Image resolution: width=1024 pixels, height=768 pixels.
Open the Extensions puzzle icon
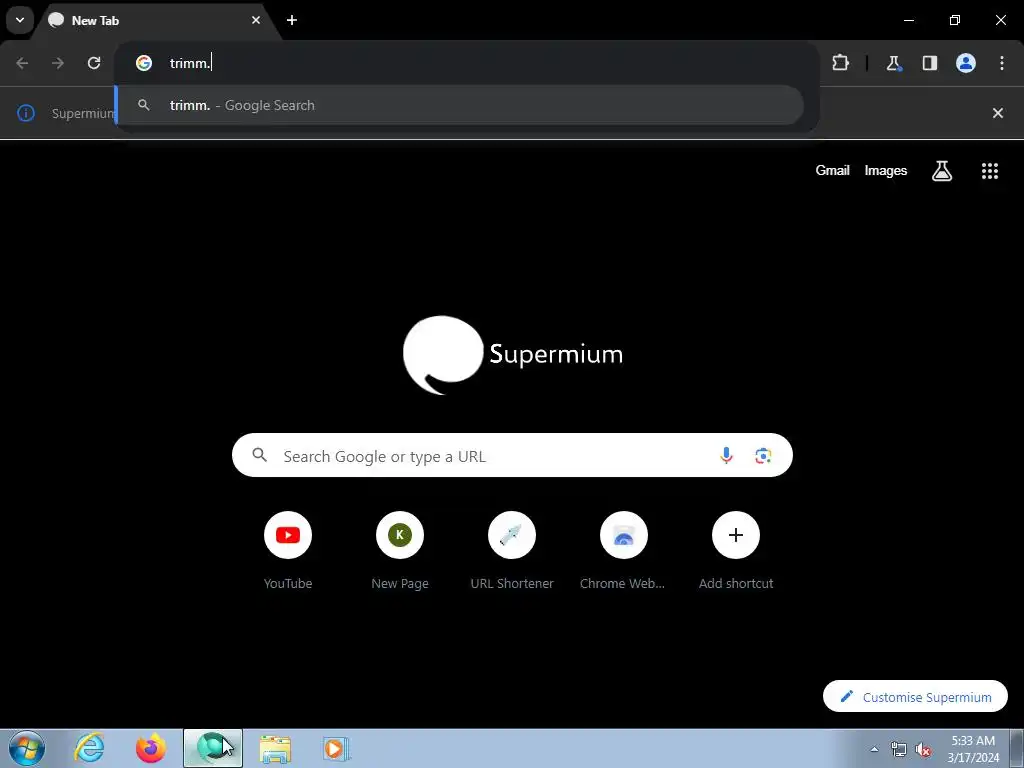coord(840,63)
